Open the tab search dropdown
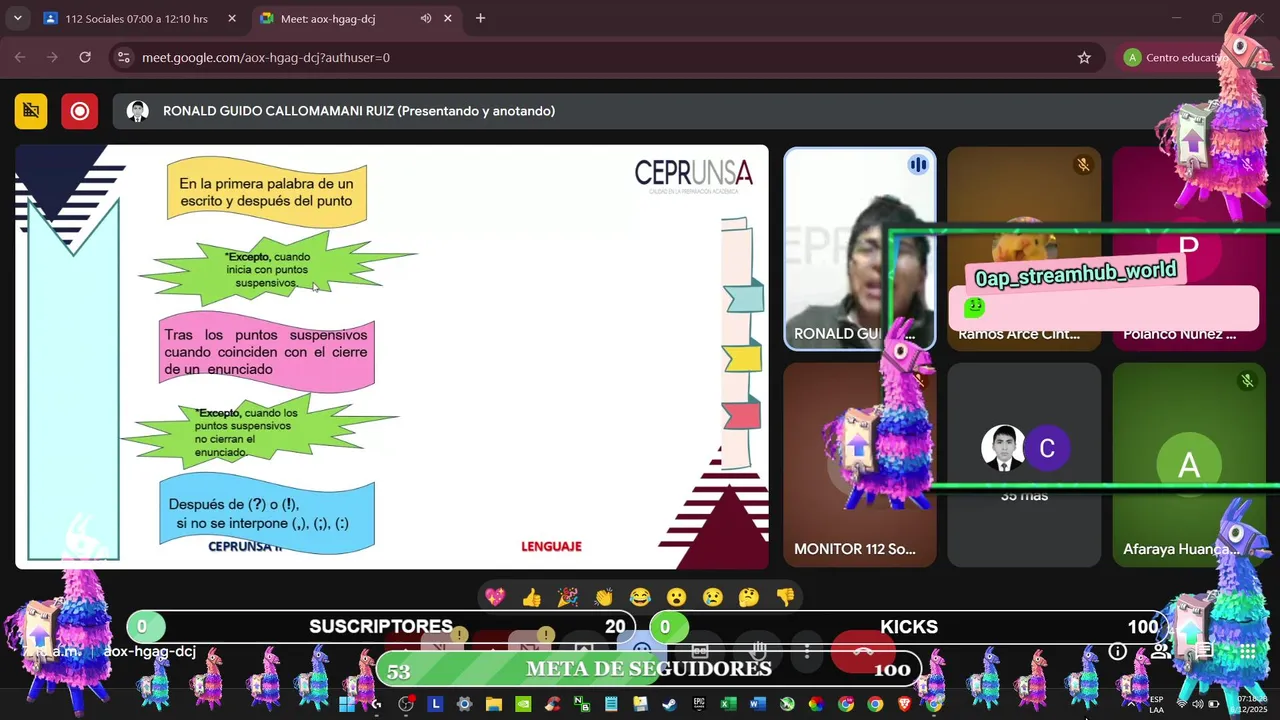This screenshot has height=720, width=1280. pyautogui.click(x=17, y=18)
